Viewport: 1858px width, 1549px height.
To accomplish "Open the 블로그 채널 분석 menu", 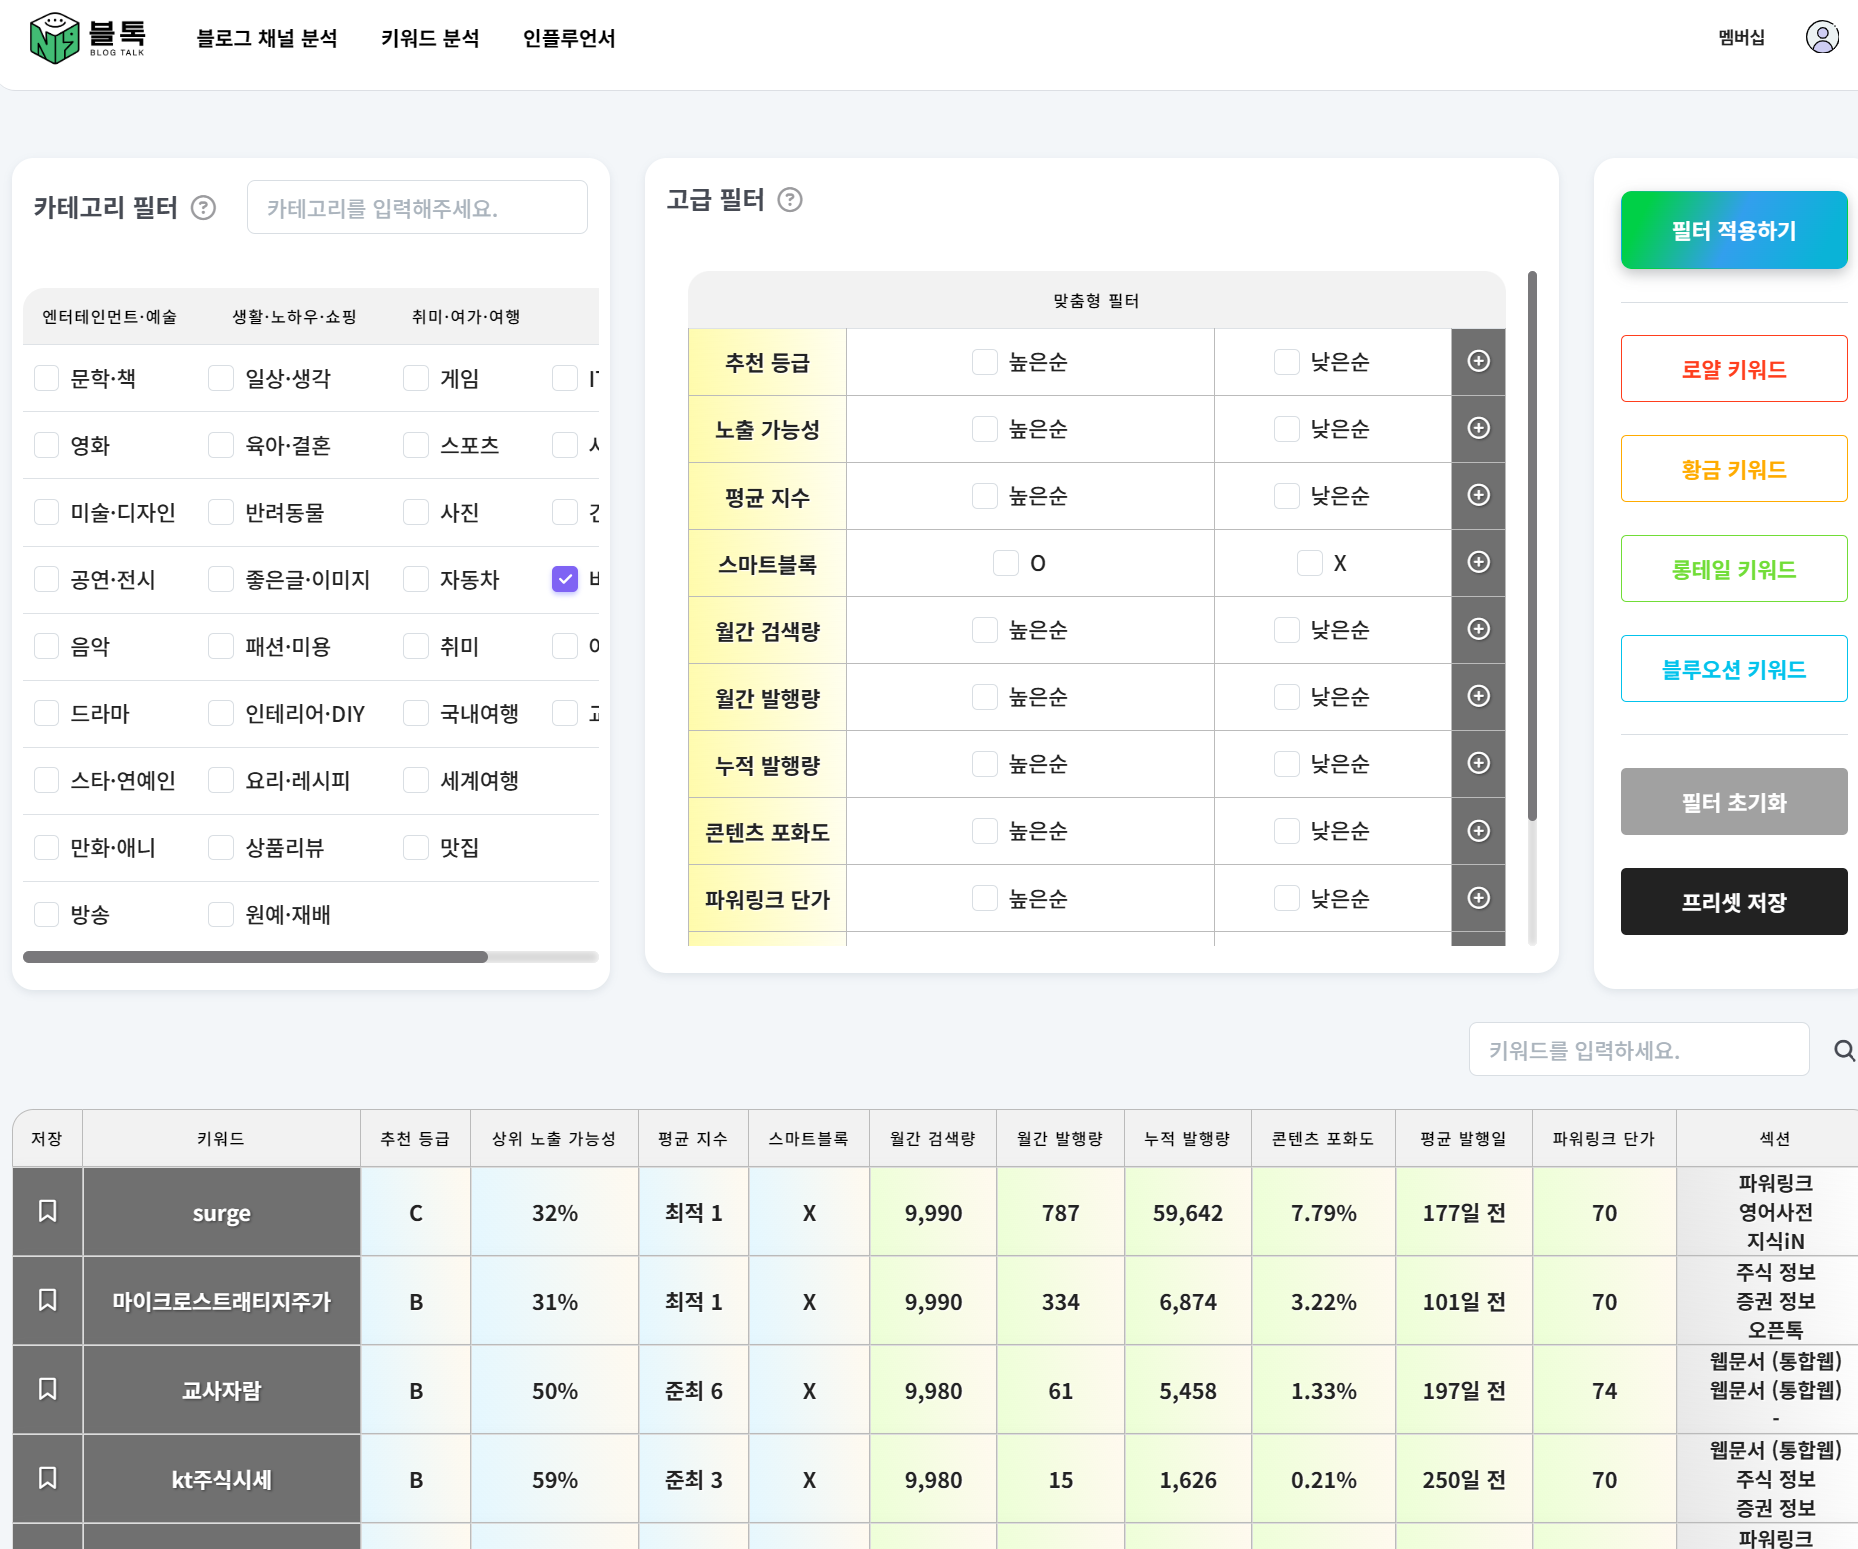I will (267, 38).
